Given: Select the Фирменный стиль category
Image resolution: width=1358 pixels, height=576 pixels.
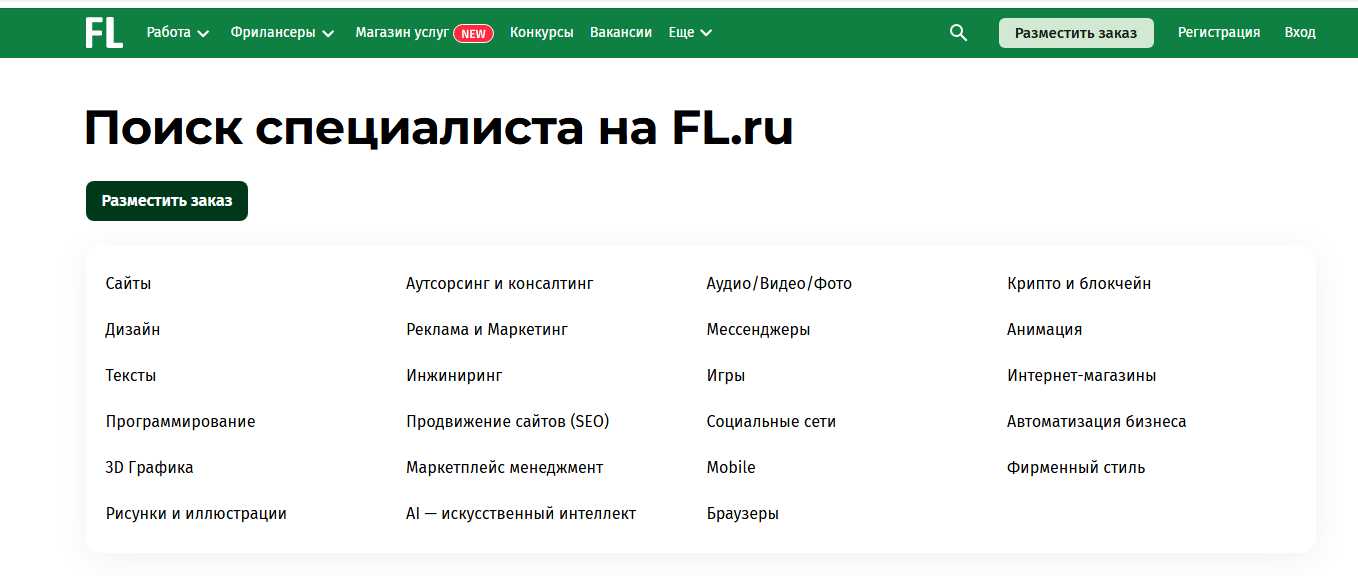Looking at the screenshot, I should (x=1076, y=468).
